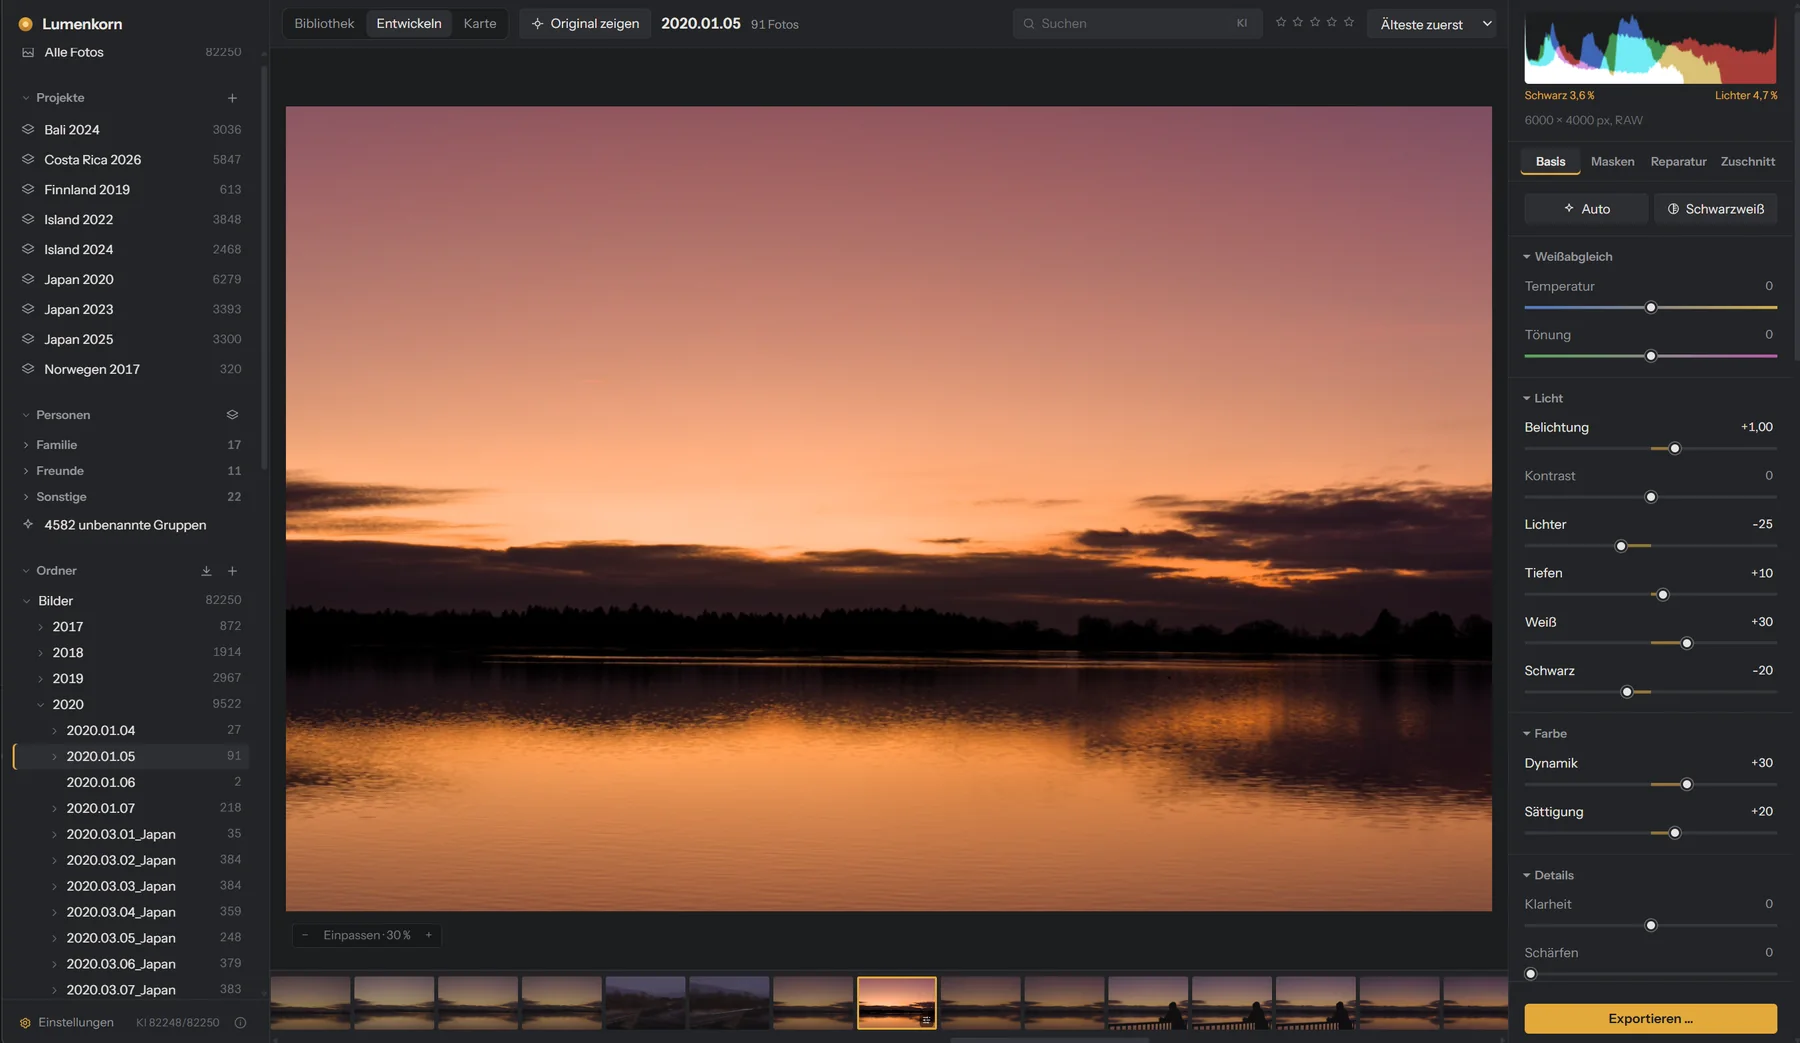1800x1043 pixels.
Task: Select the first filmstrip thumbnail
Action: pyautogui.click(x=311, y=1003)
